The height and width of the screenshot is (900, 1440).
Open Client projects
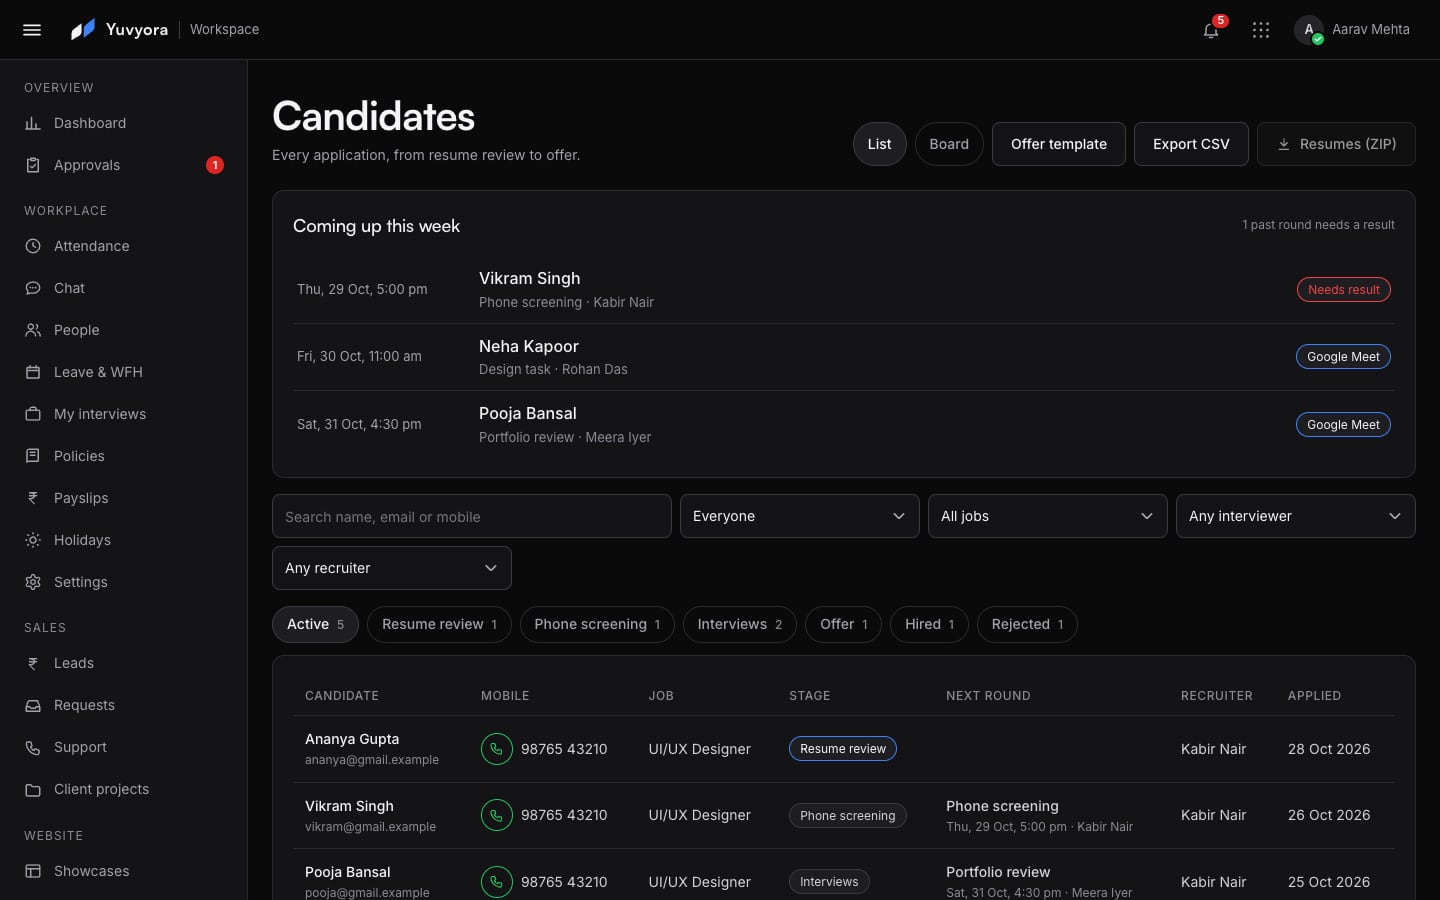point(124,789)
